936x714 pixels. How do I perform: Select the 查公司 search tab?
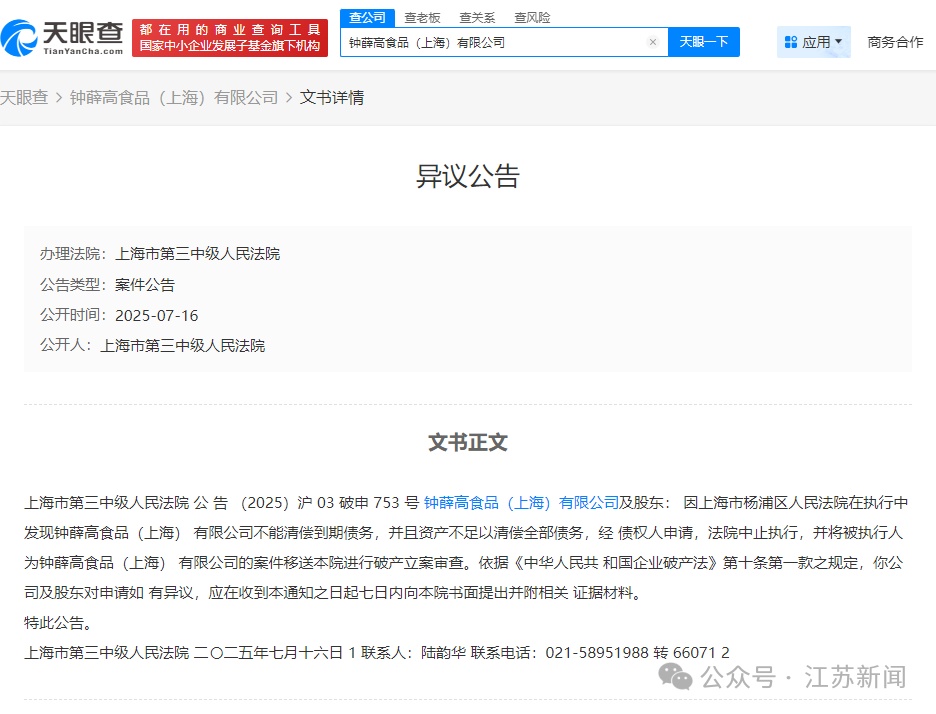click(367, 17)
